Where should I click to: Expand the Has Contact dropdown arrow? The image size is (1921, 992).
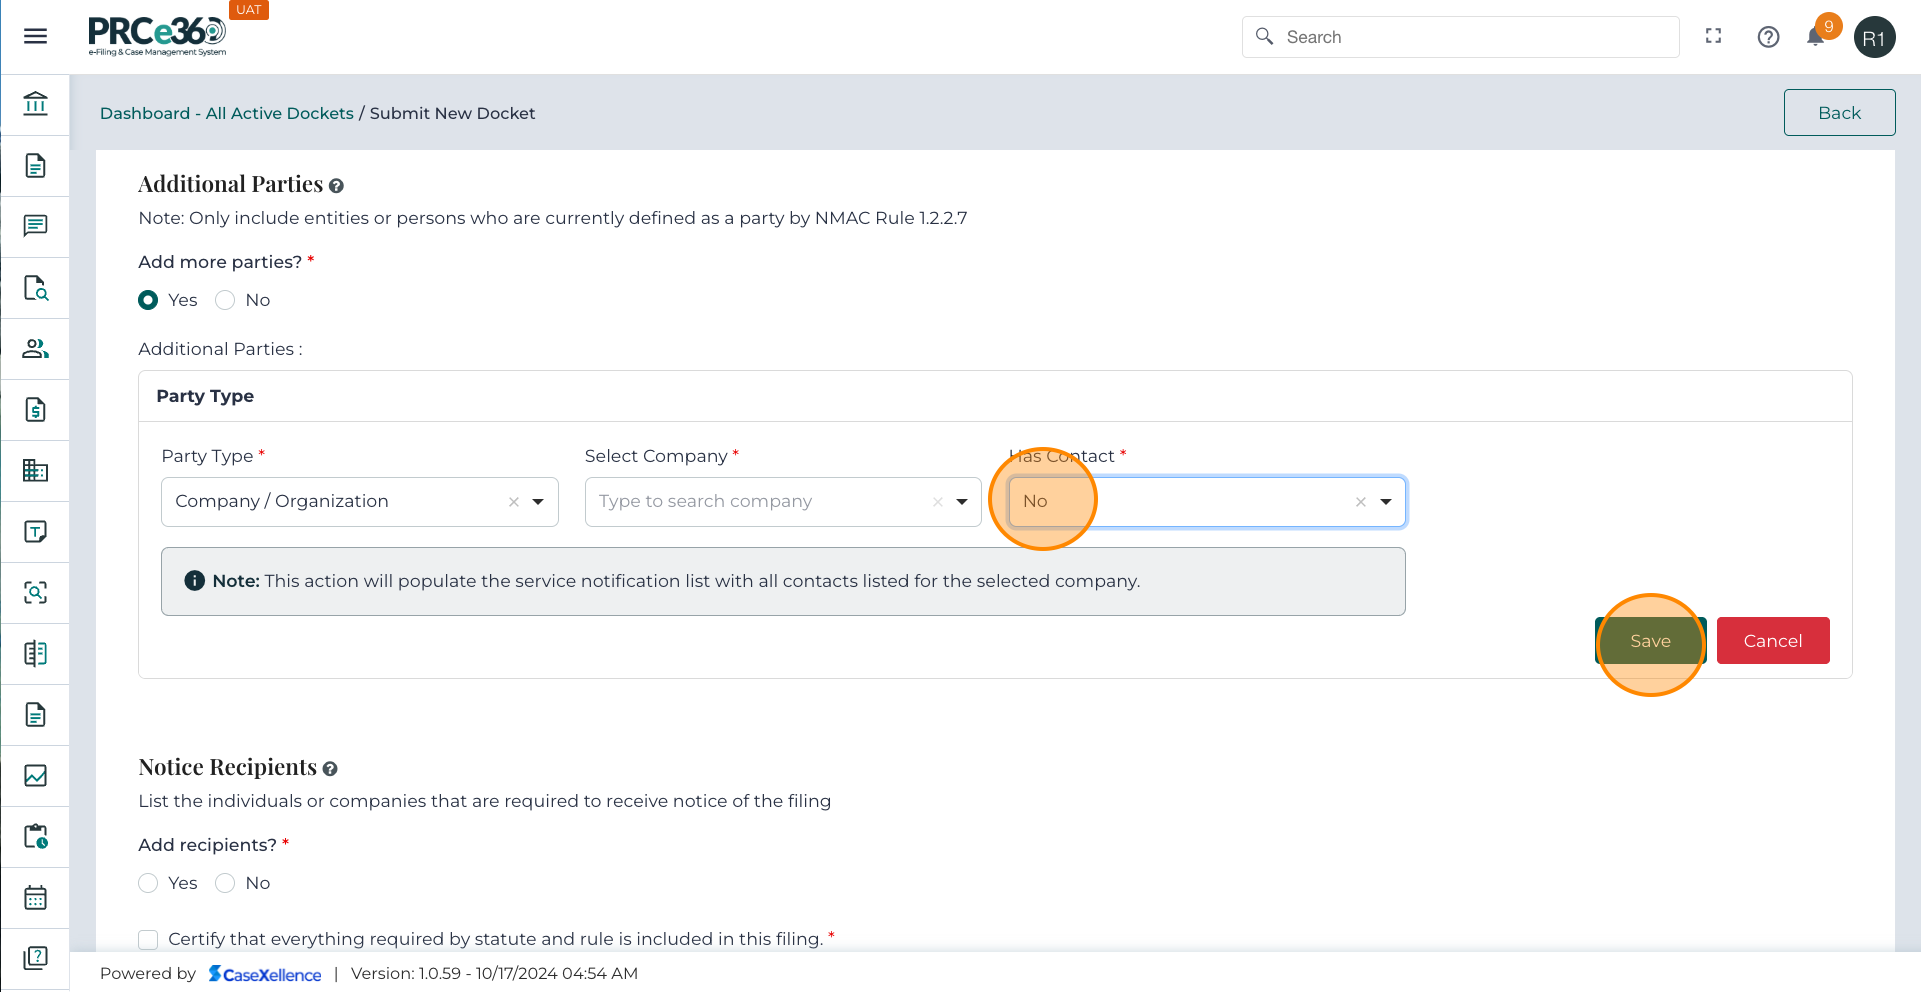tap(1386, 502)
